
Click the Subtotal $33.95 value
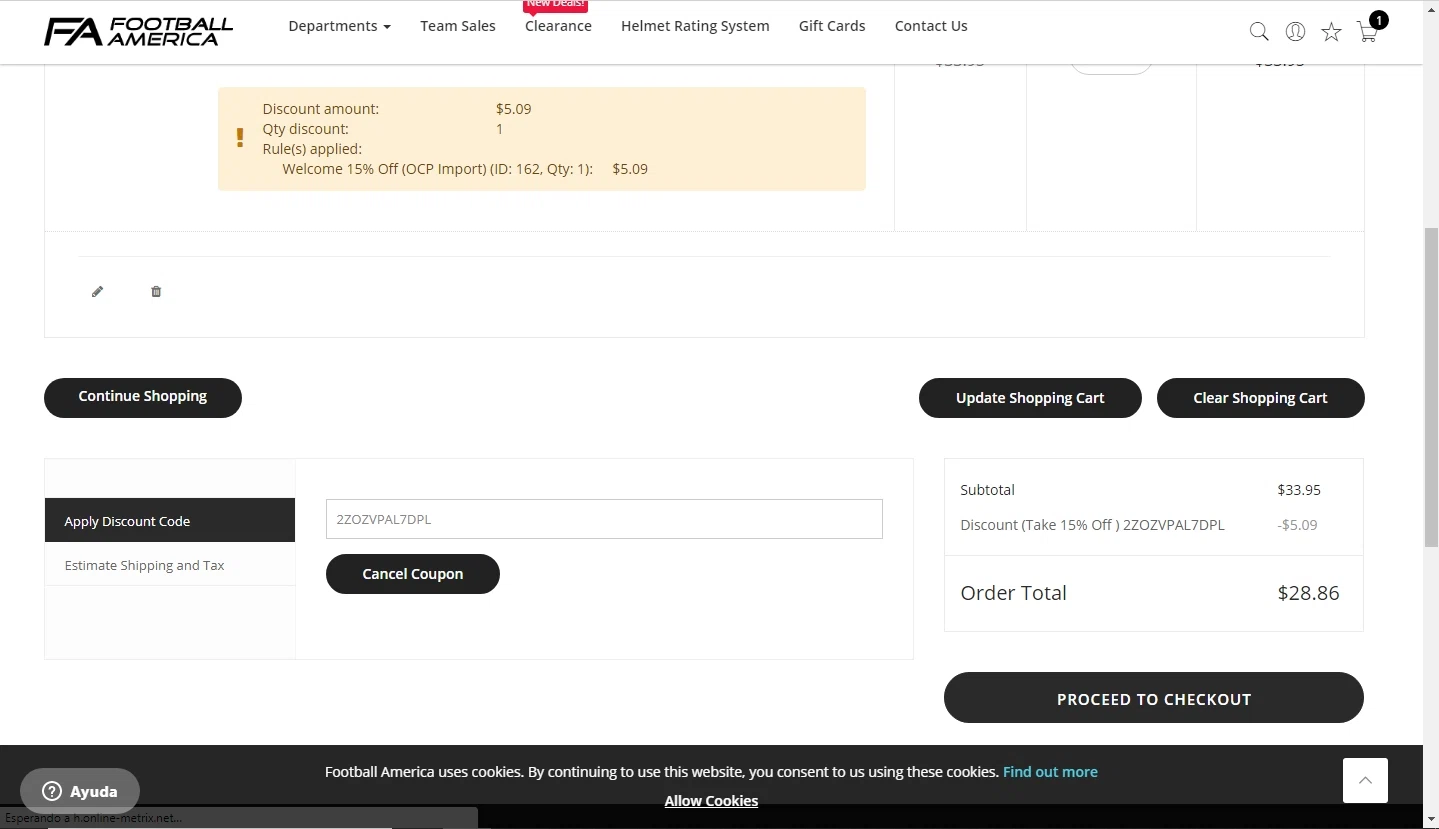tap(1299, 490)
